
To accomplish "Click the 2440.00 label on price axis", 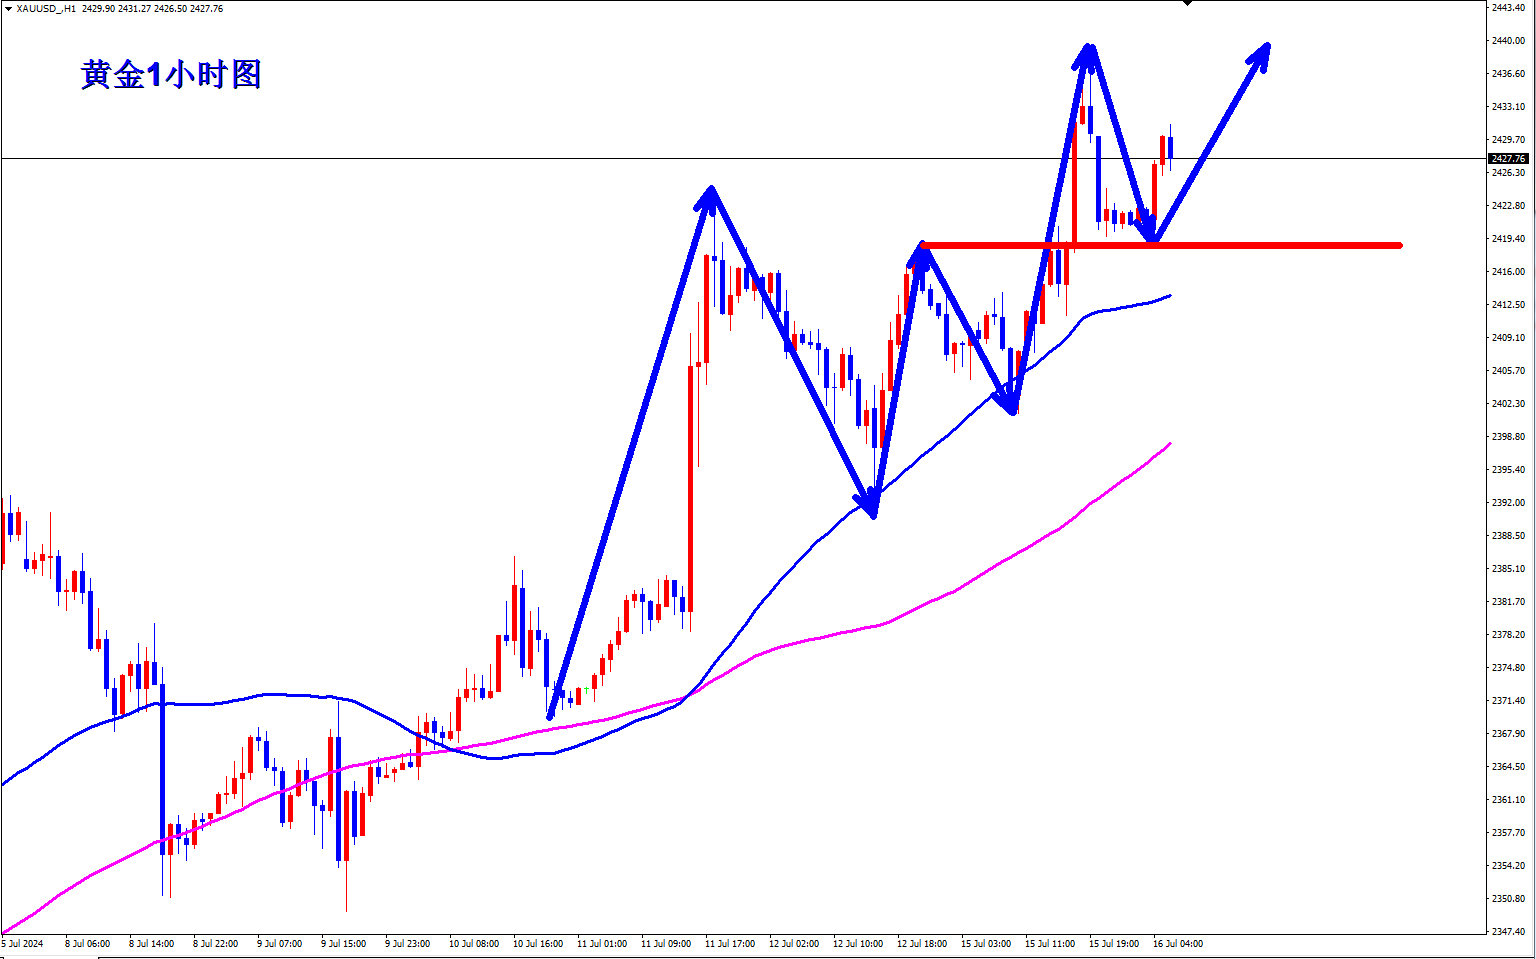I will click(1508, 40).
